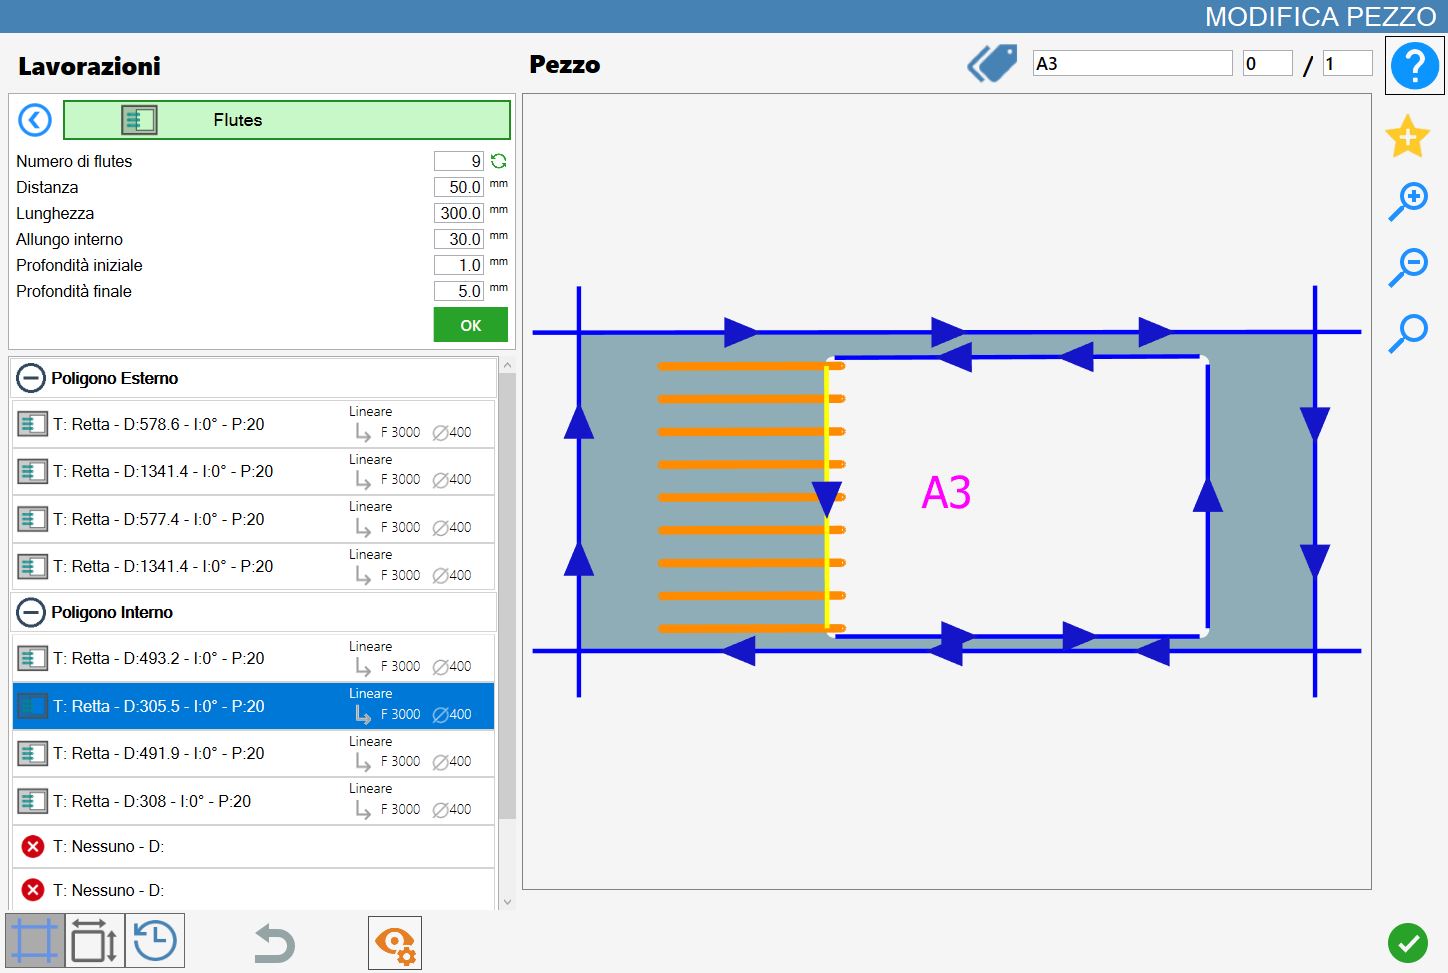This screenshot has height=973, width=1448.
Task: Remove the second 'T: Nessuno - D:' row
Action: [x=33, y=890]
